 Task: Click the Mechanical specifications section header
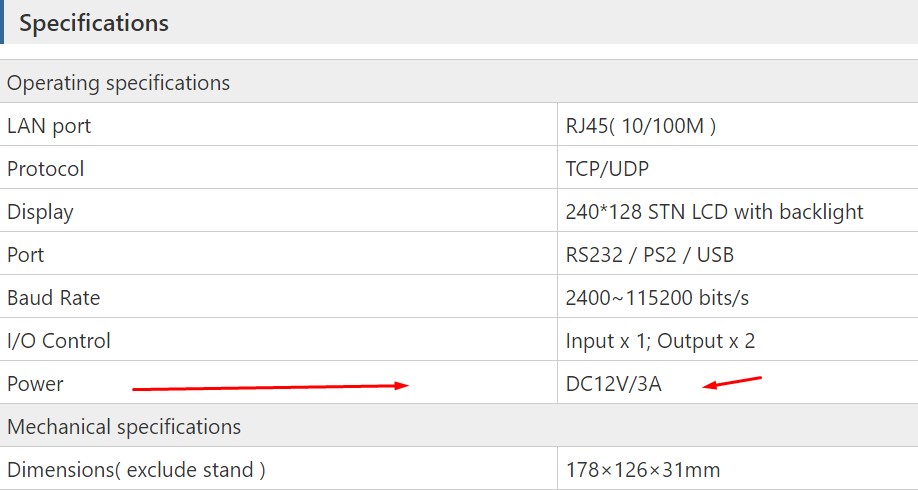124,427
